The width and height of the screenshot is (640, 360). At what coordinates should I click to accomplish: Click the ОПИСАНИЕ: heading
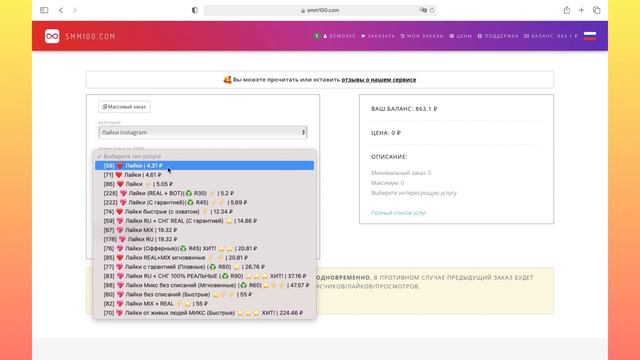[x=389, y=157]
